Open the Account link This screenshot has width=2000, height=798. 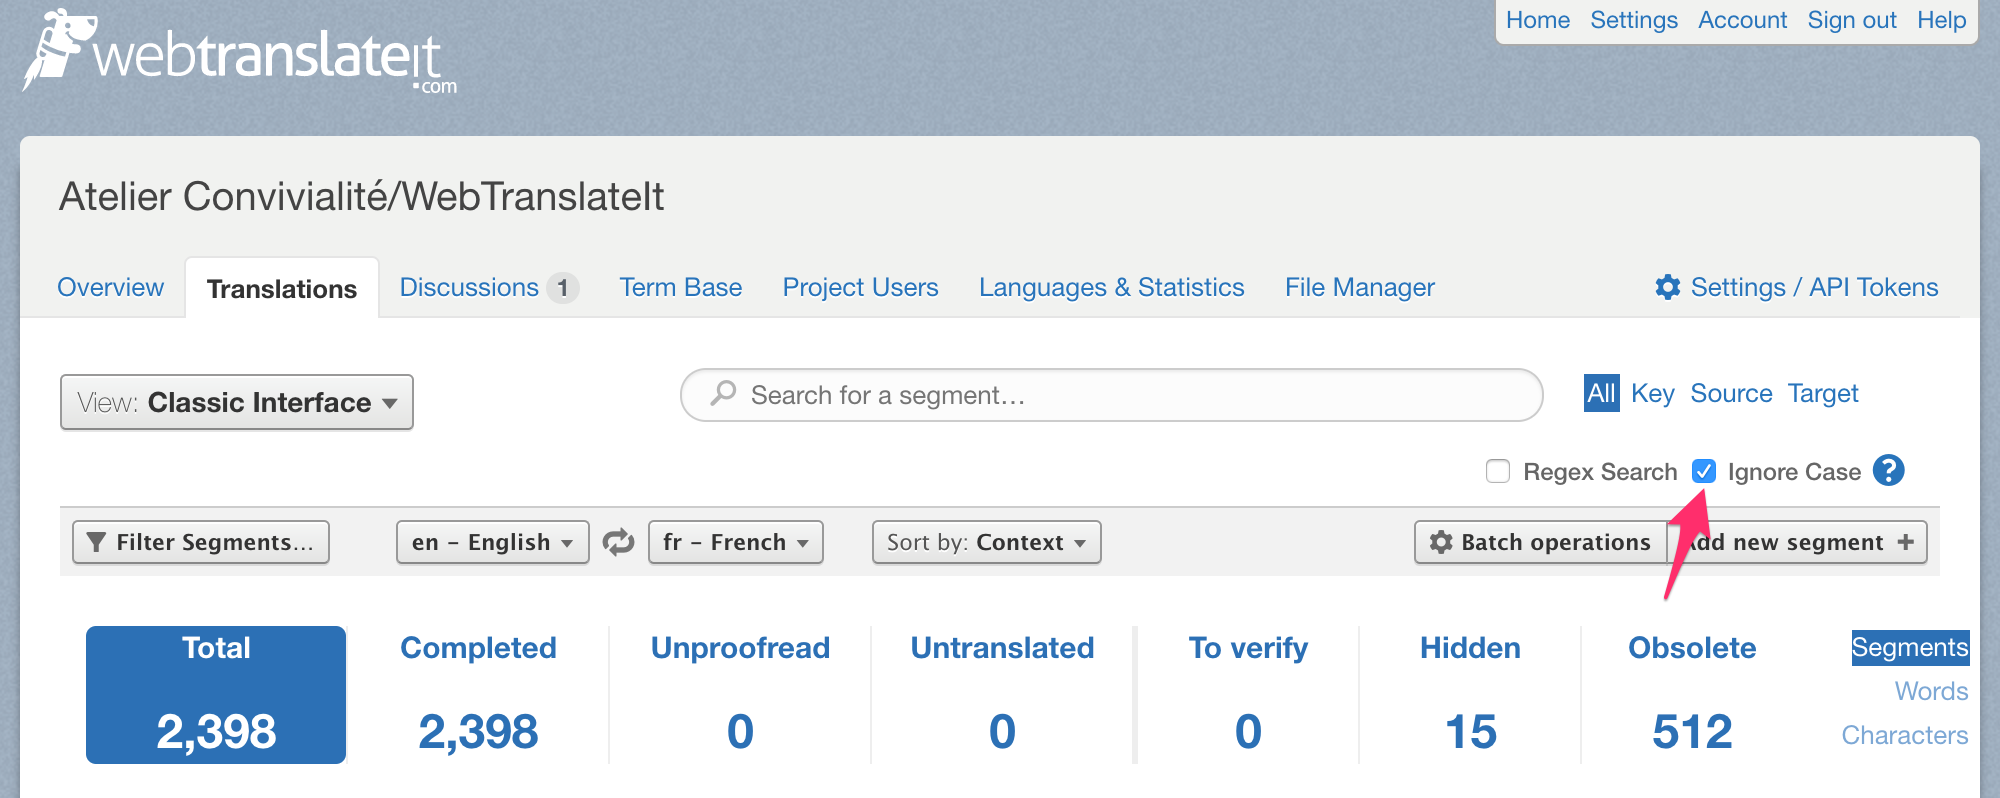click(x=1743, y=20)
